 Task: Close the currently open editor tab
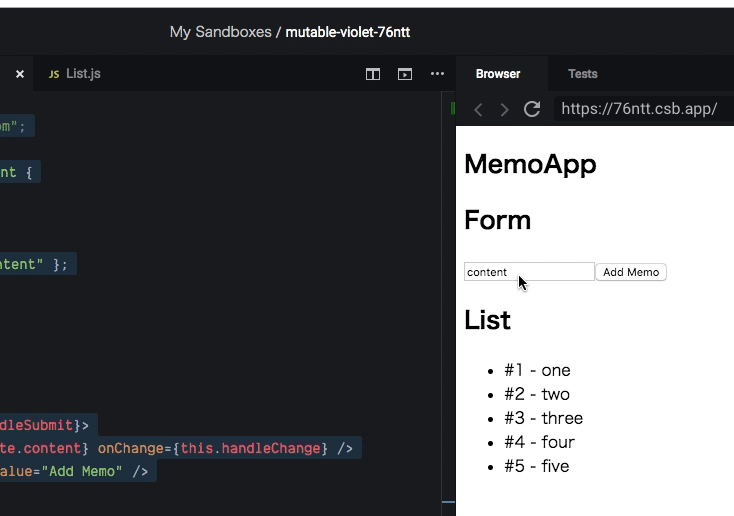19,74
